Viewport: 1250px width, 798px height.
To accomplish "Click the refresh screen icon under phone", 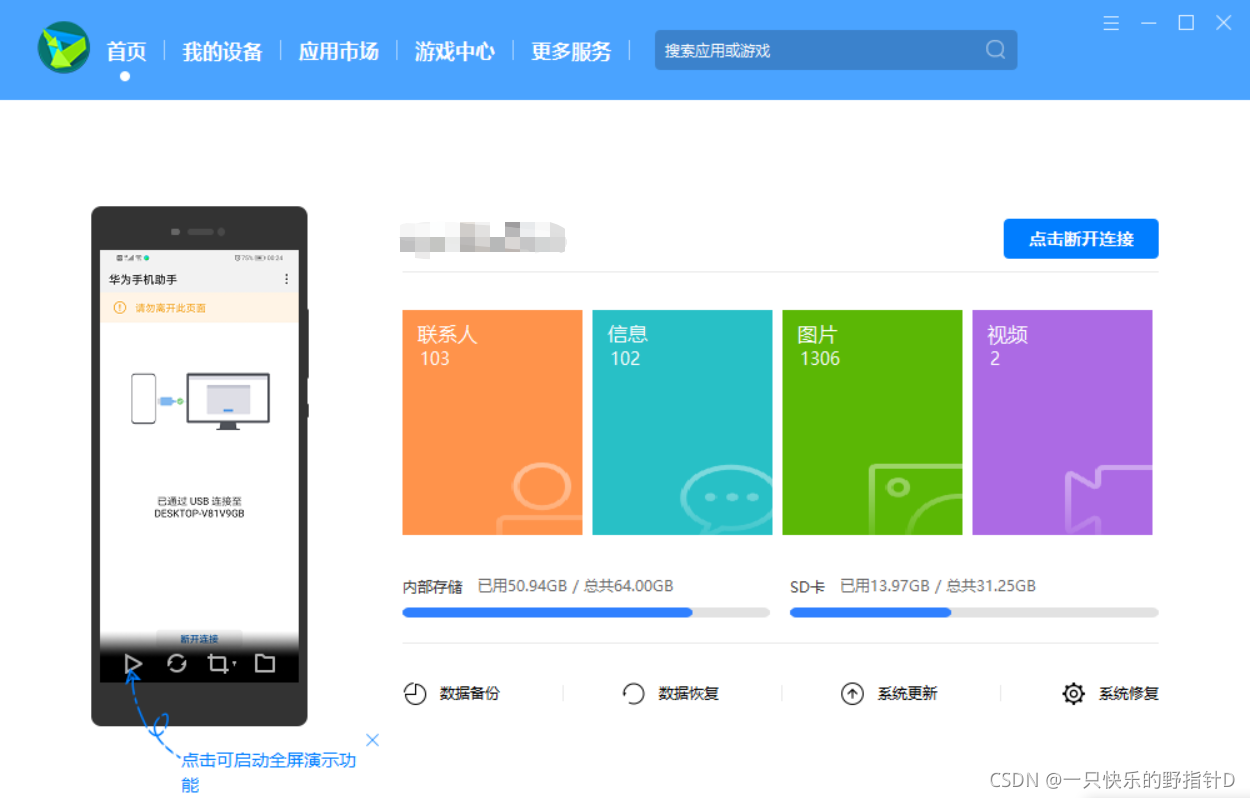I will tap(177, 663).
